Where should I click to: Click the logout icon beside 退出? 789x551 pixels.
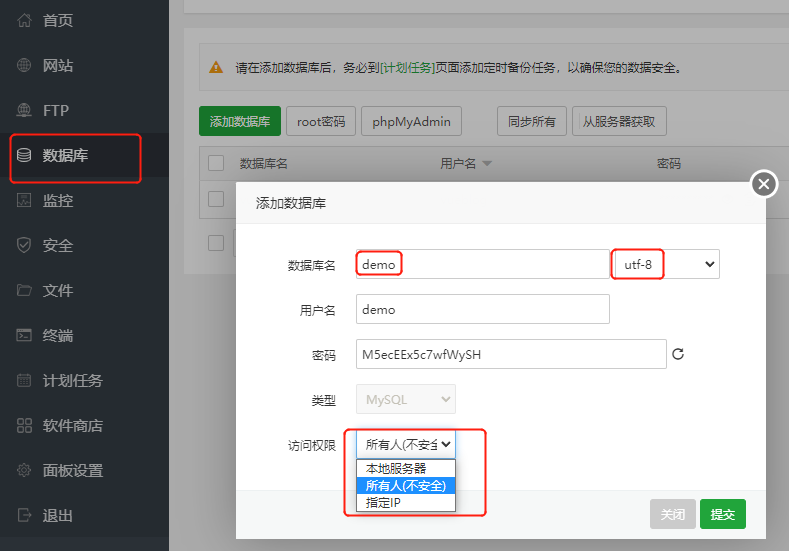pyautogui.click(x=24, y=515)
